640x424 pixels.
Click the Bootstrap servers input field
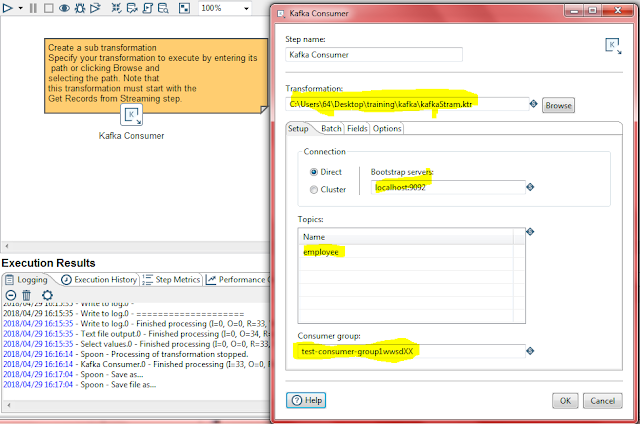[x=448, y=187]
